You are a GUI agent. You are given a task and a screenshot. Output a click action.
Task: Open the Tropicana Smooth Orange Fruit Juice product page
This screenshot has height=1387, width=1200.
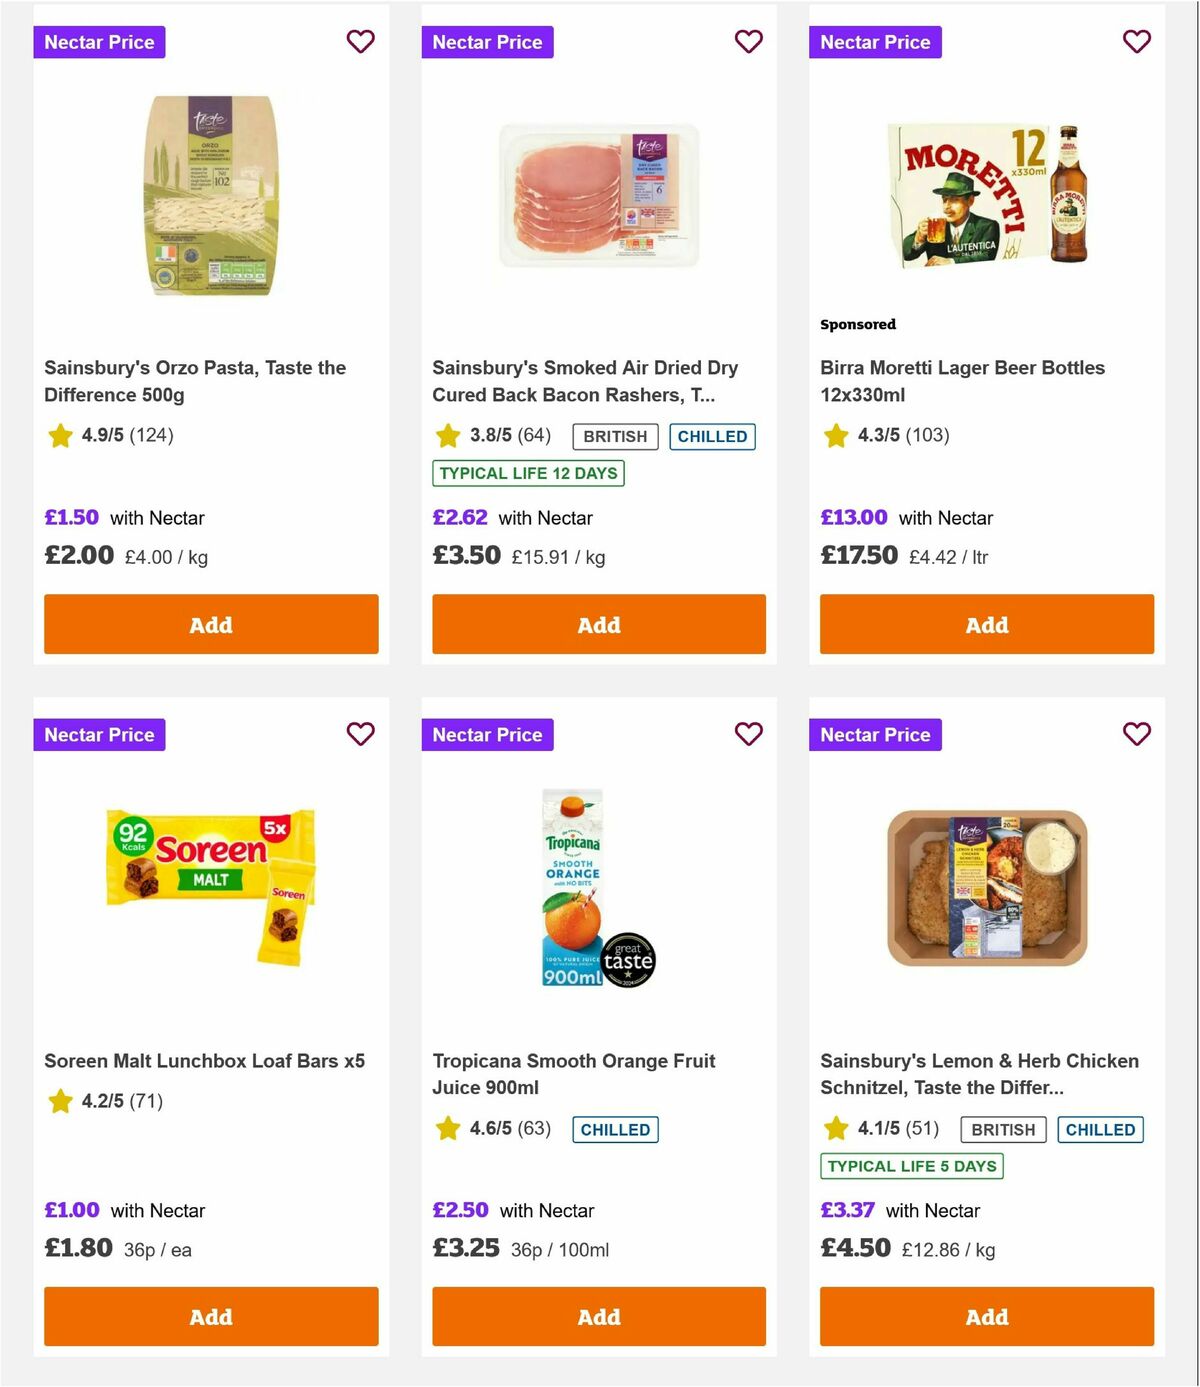tap(573, 1073)
